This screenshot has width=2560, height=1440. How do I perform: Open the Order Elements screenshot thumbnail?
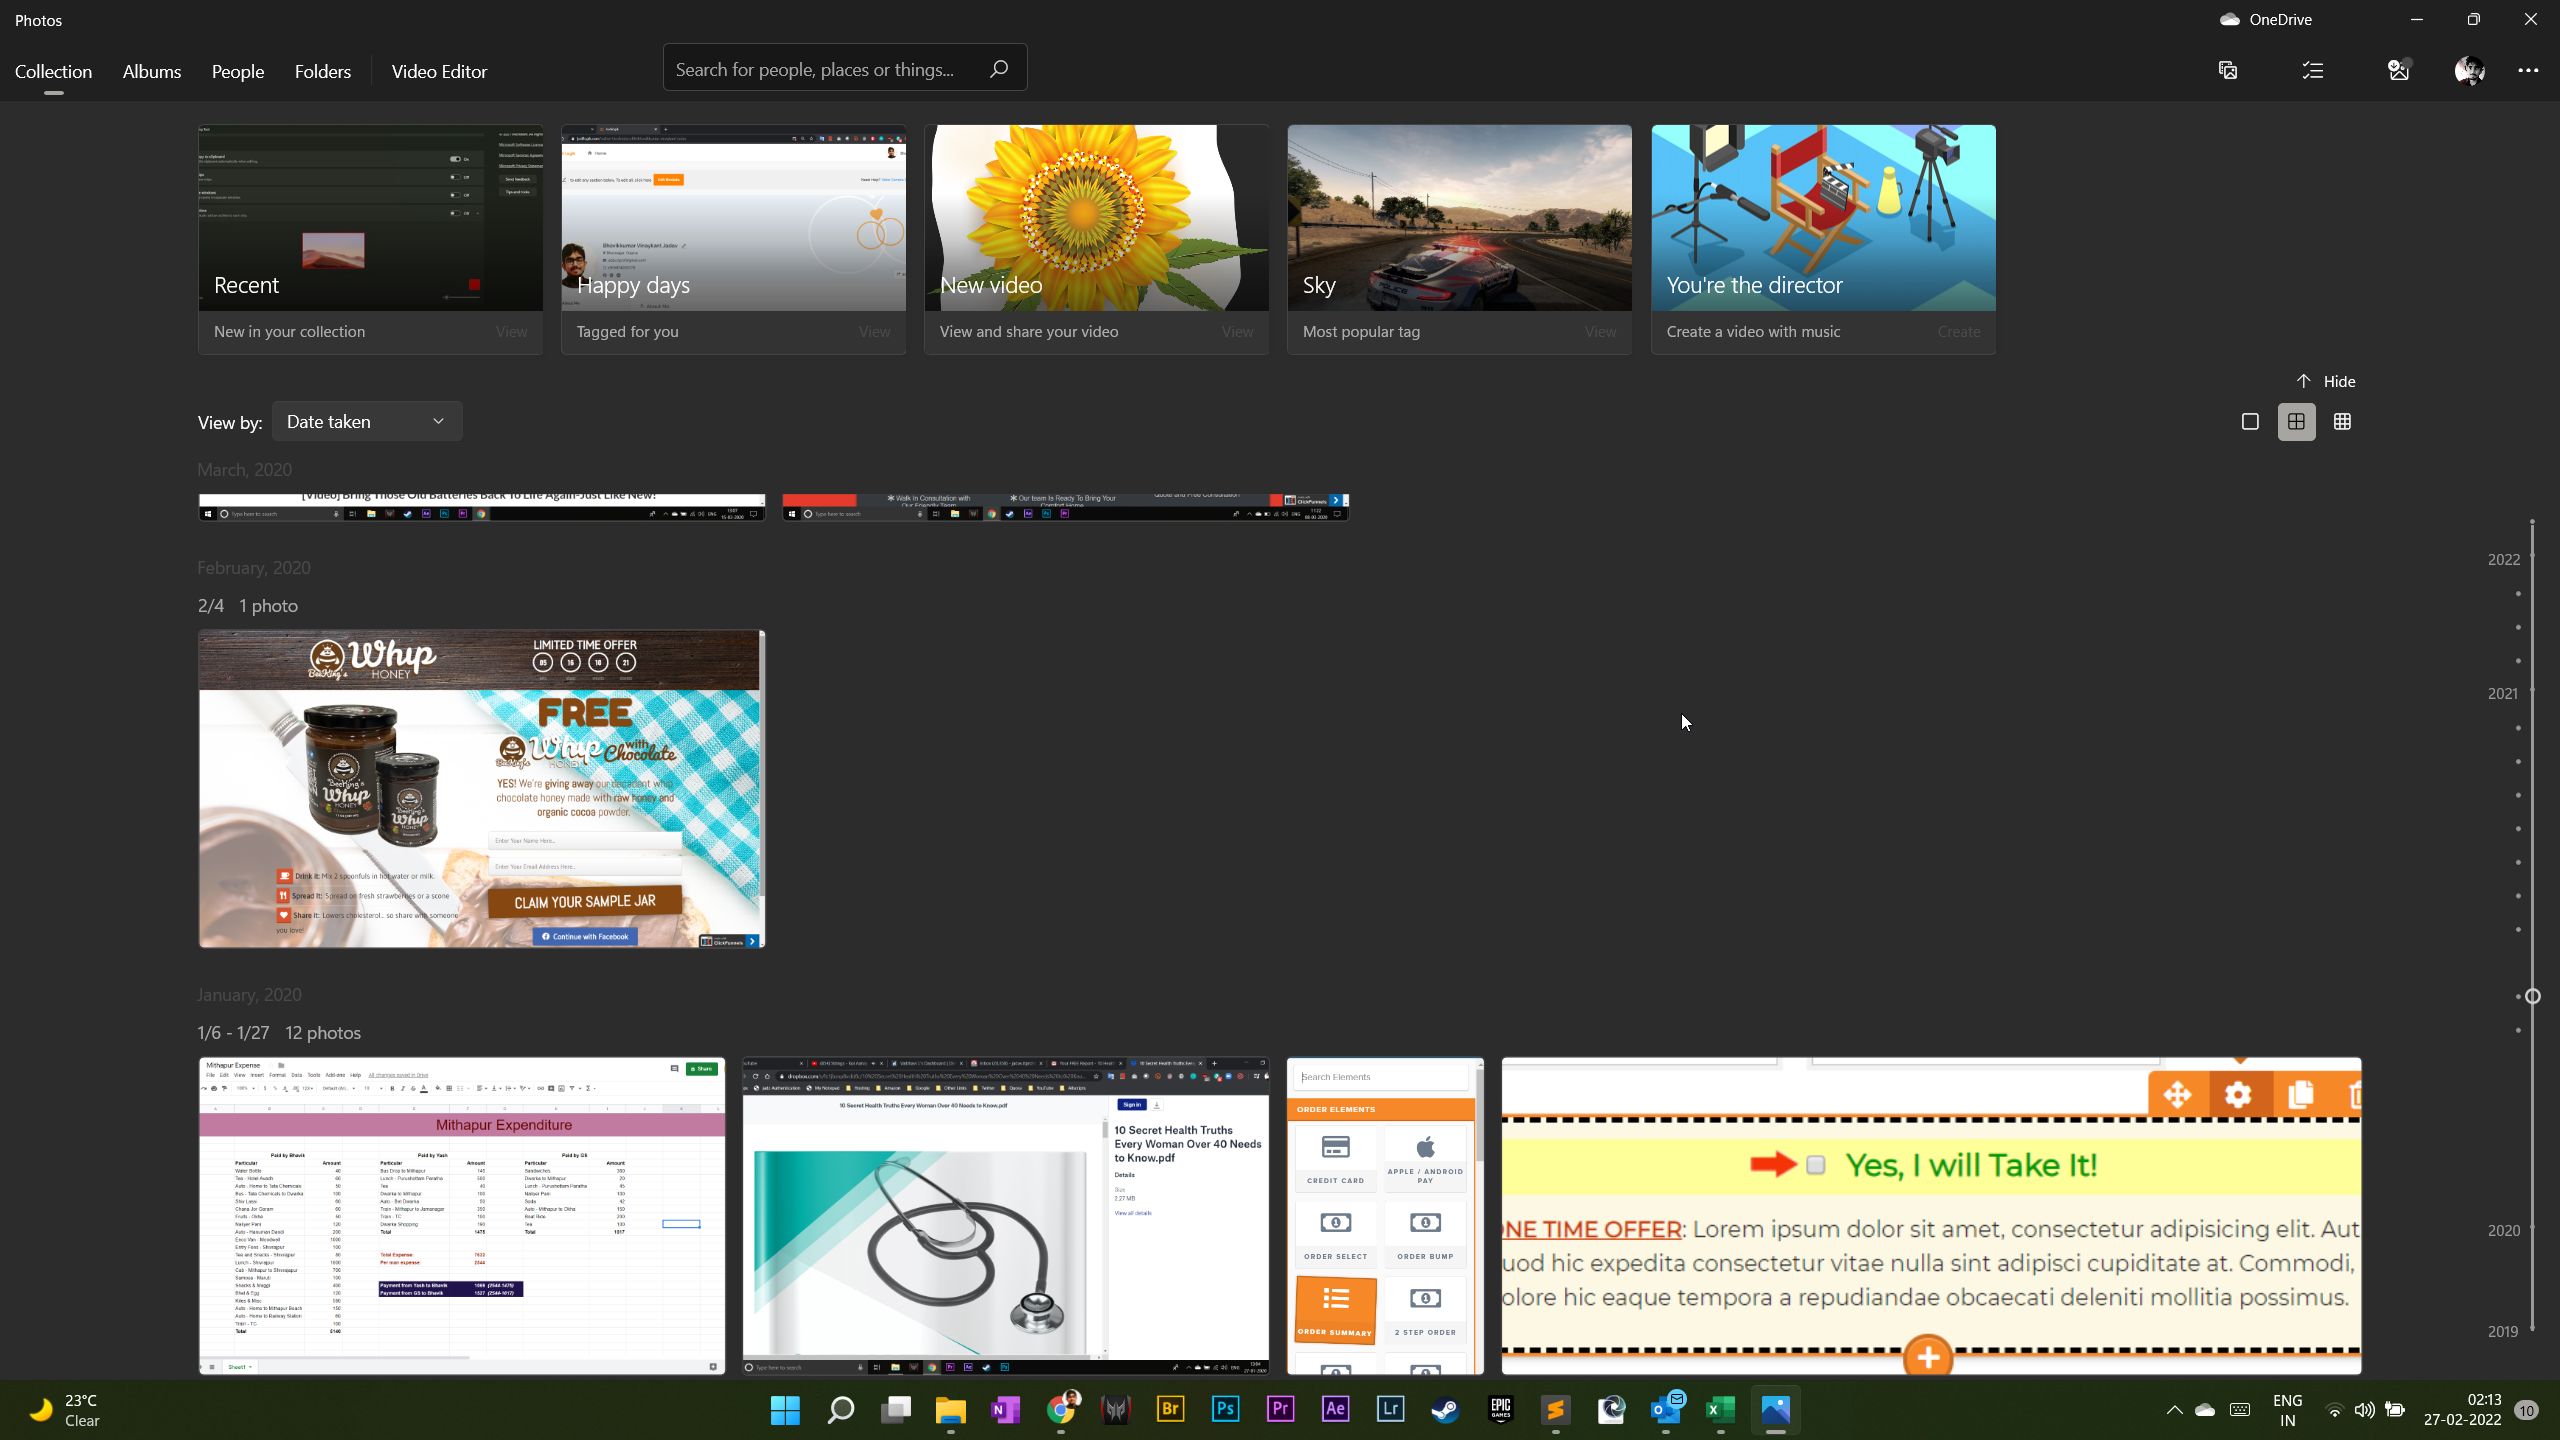tap(1385, 1215)
